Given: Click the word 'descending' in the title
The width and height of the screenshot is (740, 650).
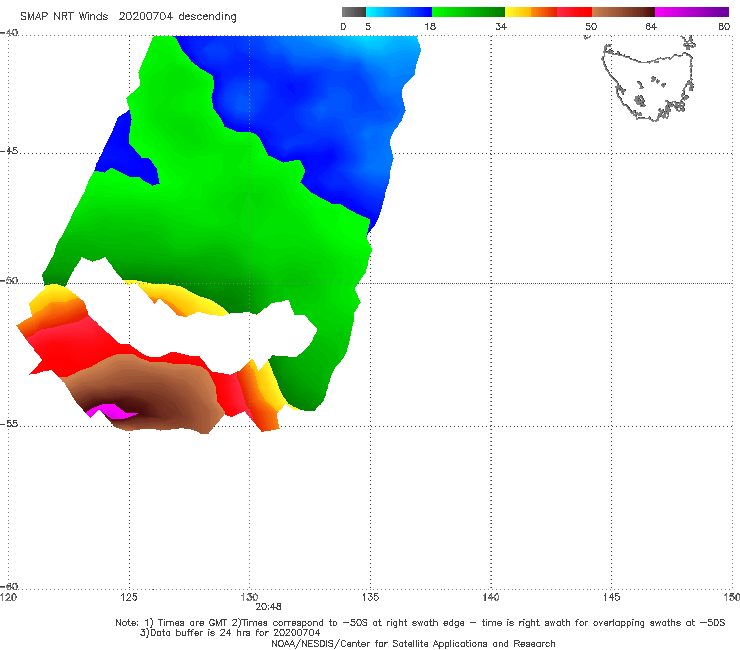Looking at the screenshot, I should click(x=207, y=17).
